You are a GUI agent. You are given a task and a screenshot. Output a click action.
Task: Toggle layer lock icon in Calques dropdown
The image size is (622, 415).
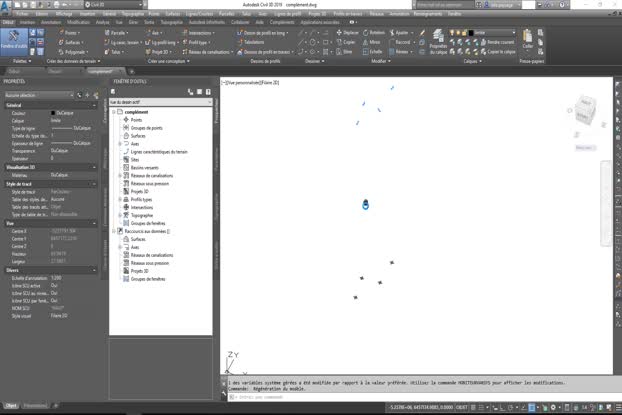pos(464,33)
